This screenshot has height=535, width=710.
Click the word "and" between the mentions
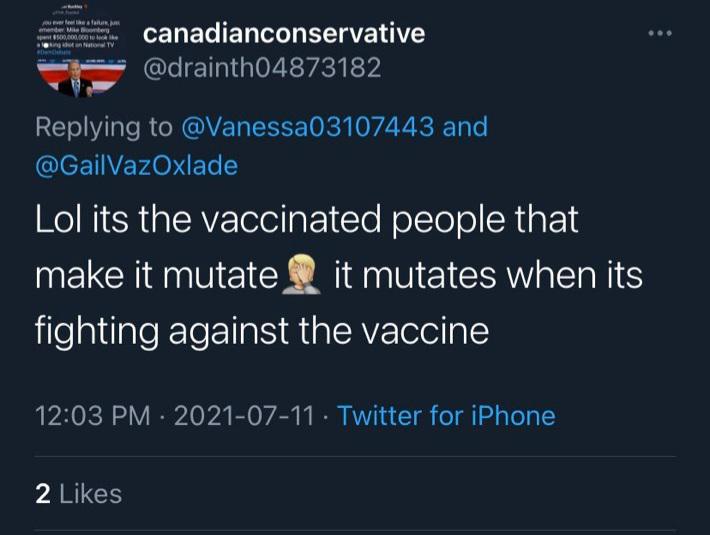click(464, 127)
